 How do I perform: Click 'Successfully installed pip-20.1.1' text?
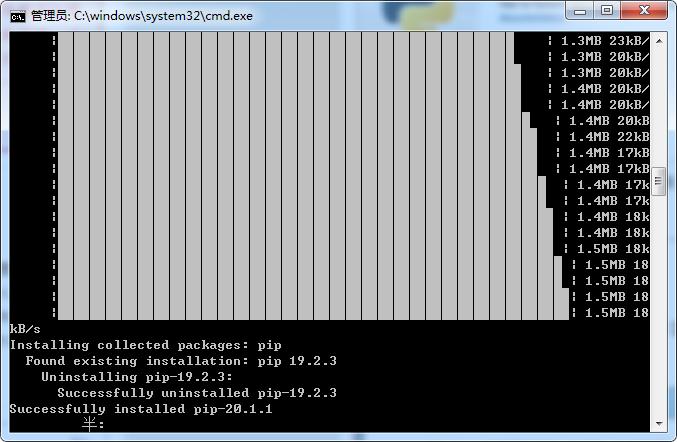click(141, 409)
